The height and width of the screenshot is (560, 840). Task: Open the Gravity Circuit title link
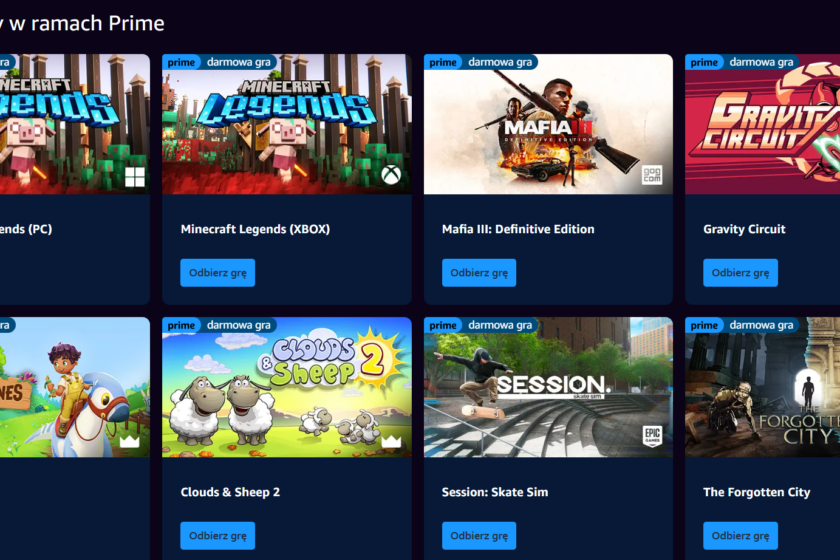point(744,229)
